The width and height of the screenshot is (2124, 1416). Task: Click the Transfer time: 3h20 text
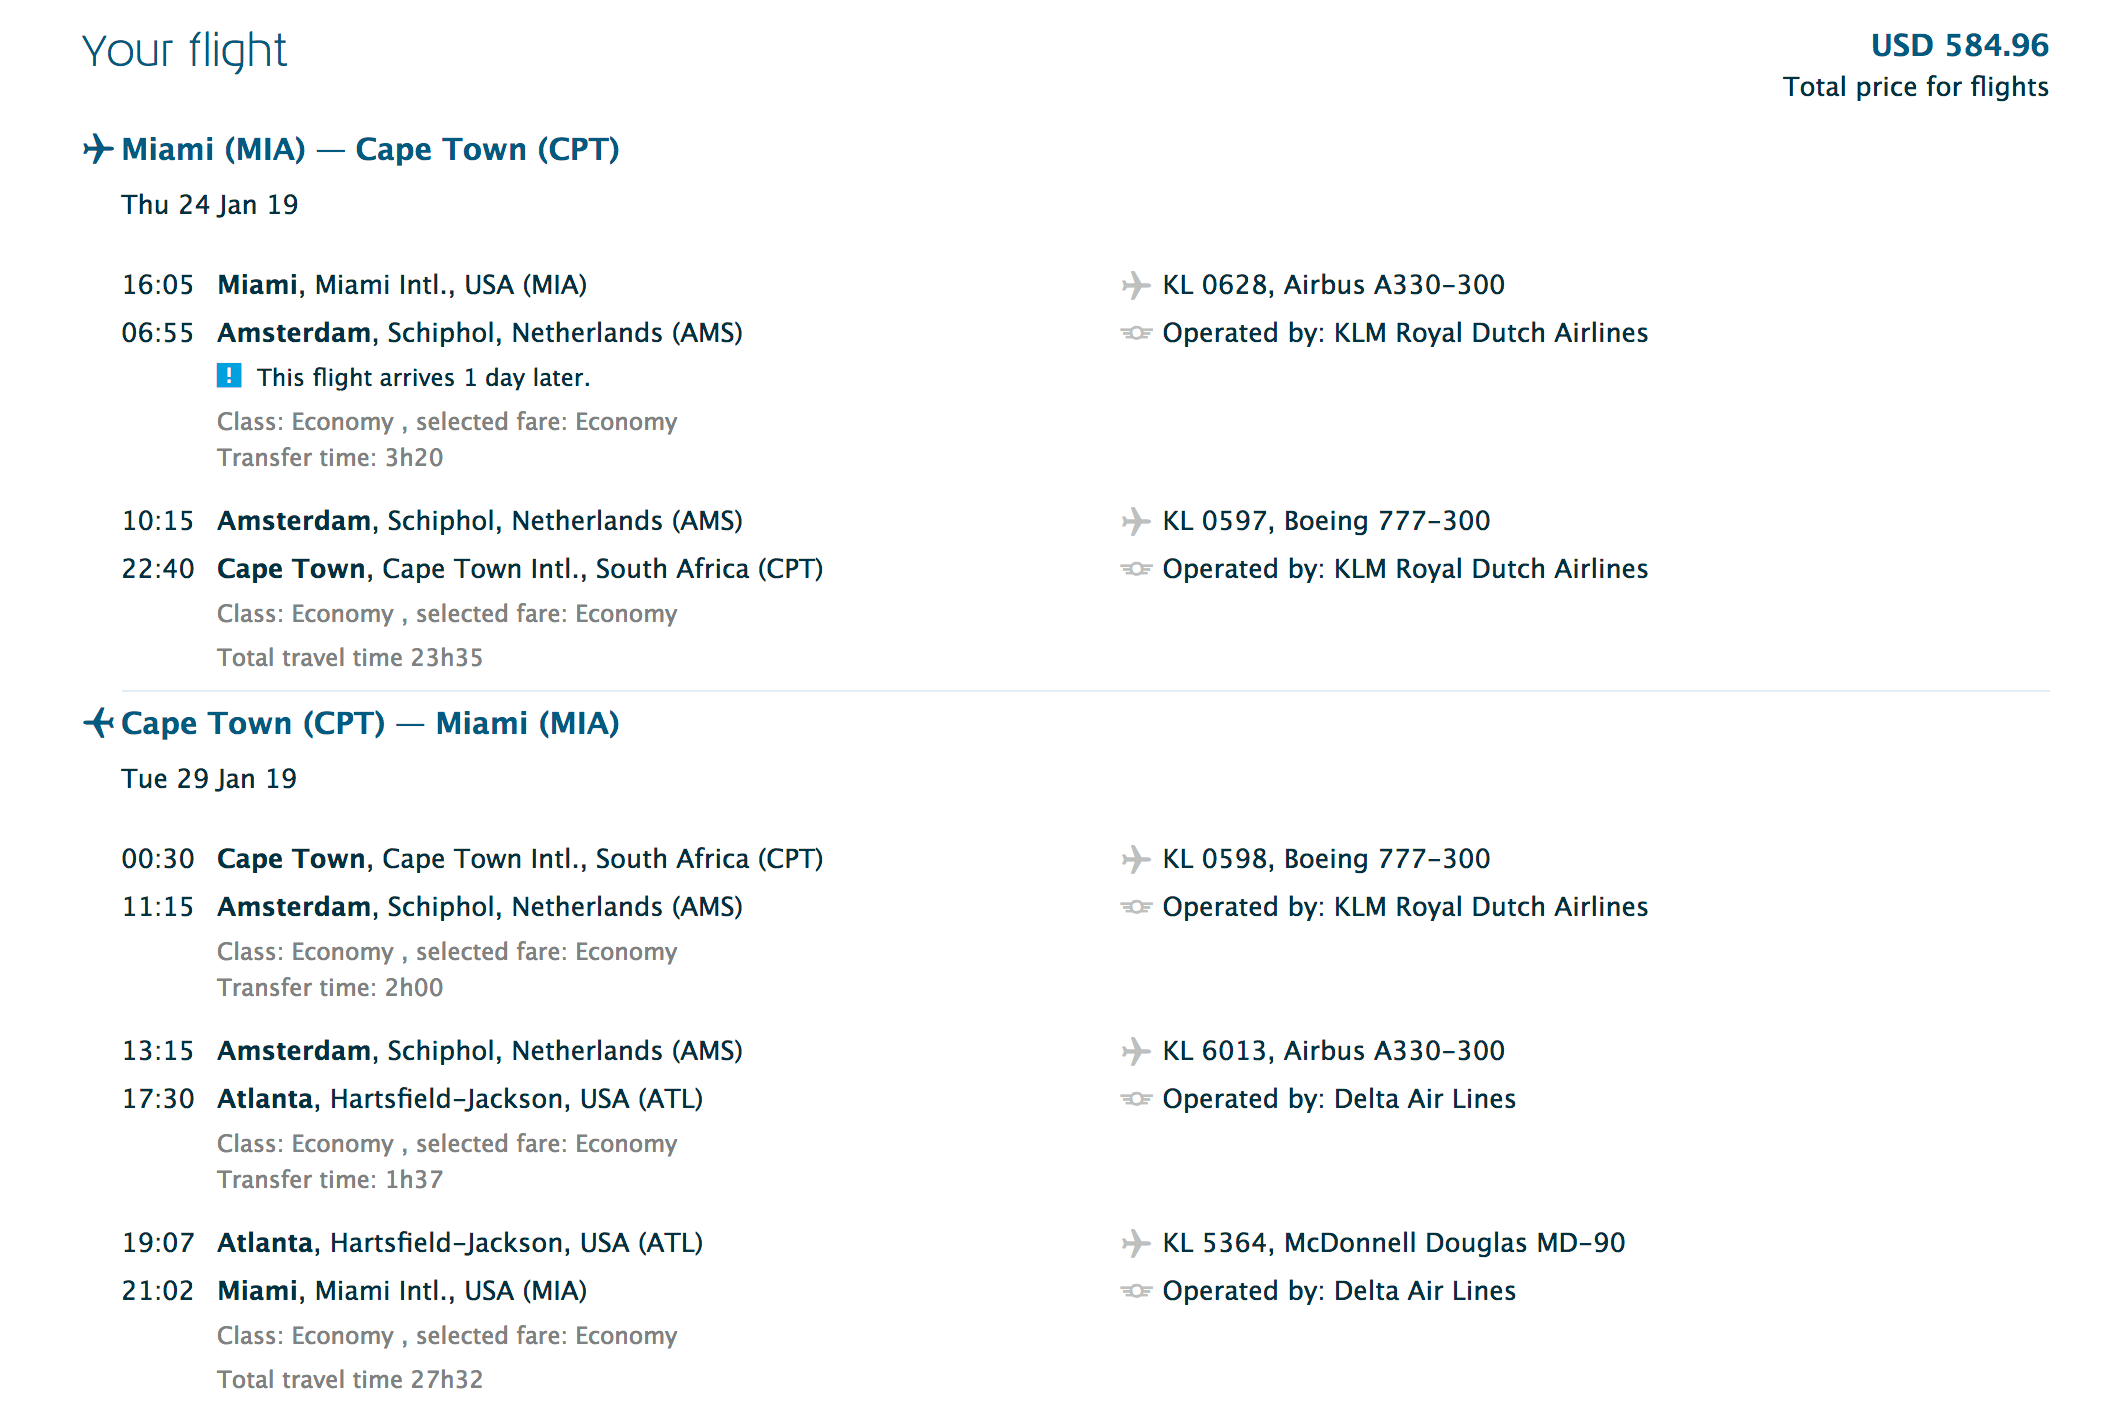click(x=330, y=457)
